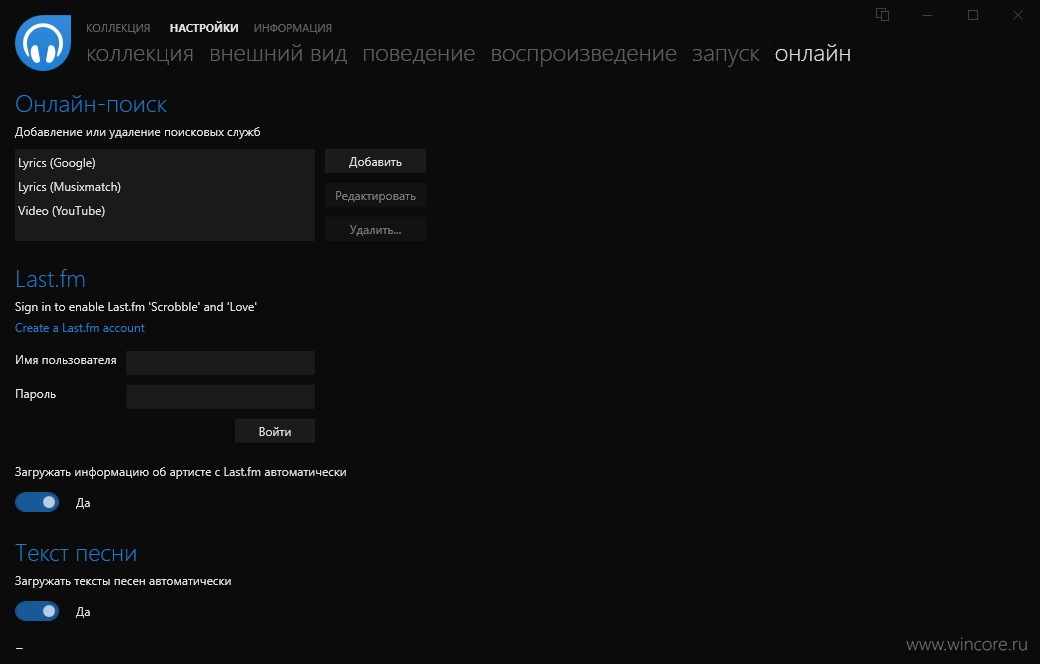
Task: Switch to the внешний вид tab
Action: 278,53
